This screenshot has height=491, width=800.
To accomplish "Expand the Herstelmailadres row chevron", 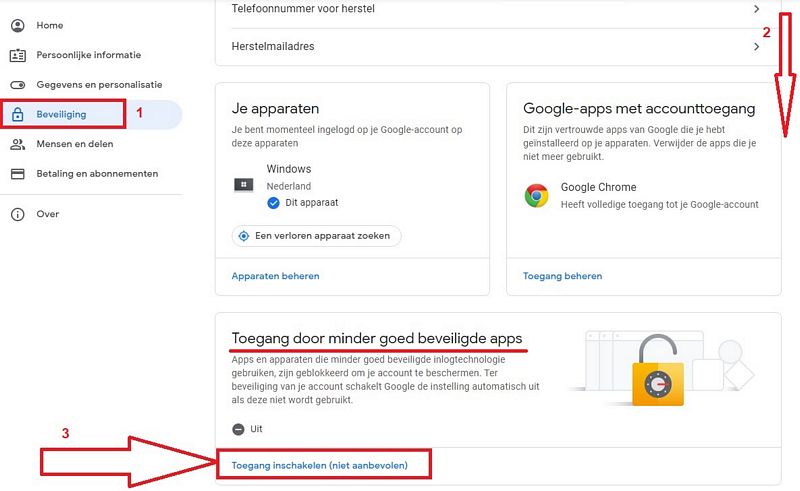I will (x=757, y=46).
